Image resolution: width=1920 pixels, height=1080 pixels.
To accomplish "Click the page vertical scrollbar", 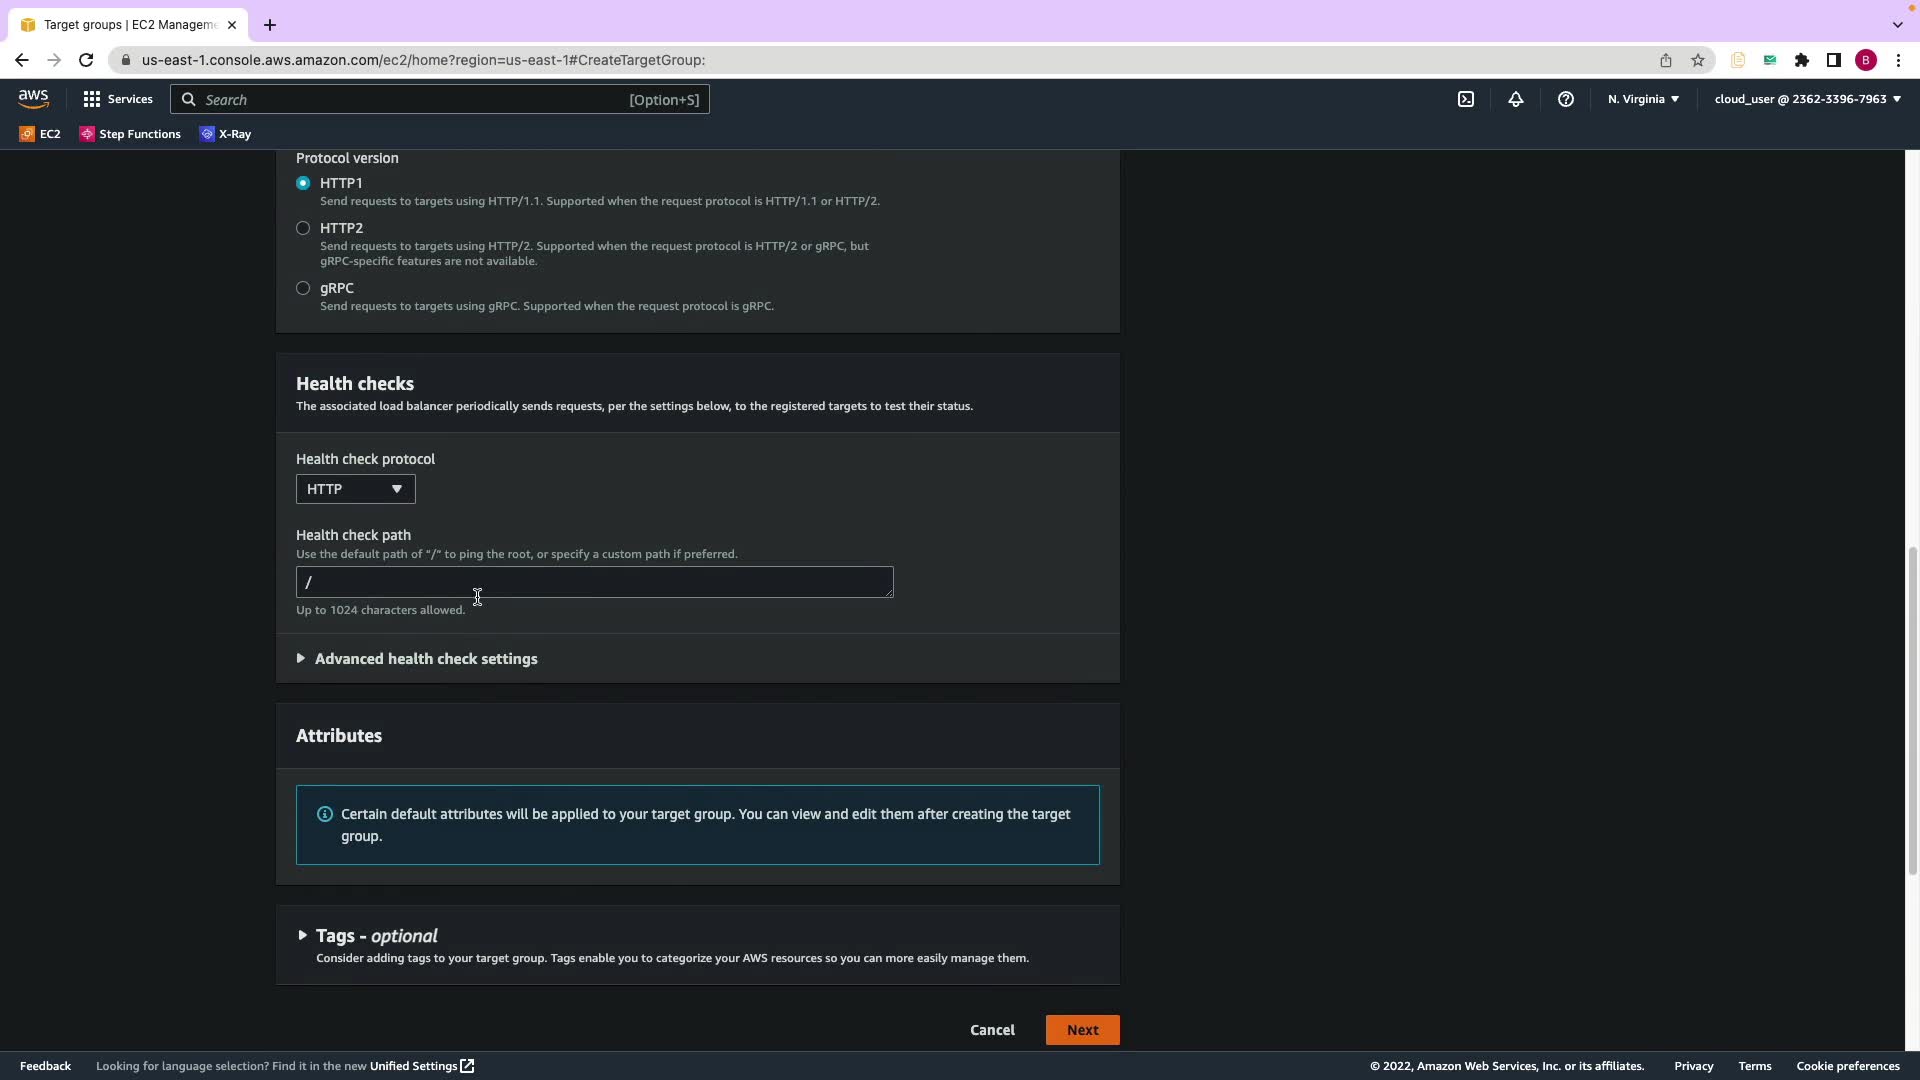I will [x=1912, y=710].
